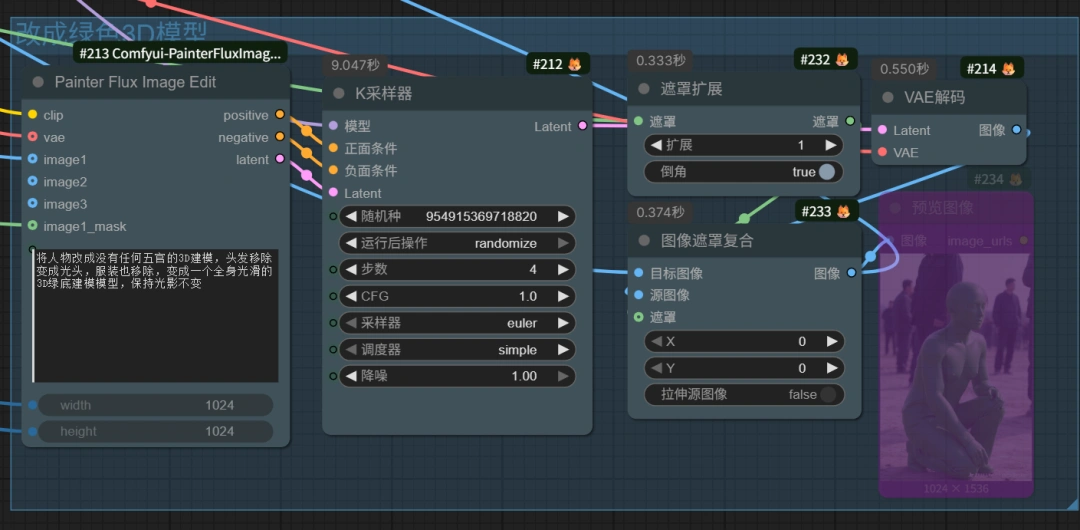Increase Y offset with right arrow

[831, 368]
